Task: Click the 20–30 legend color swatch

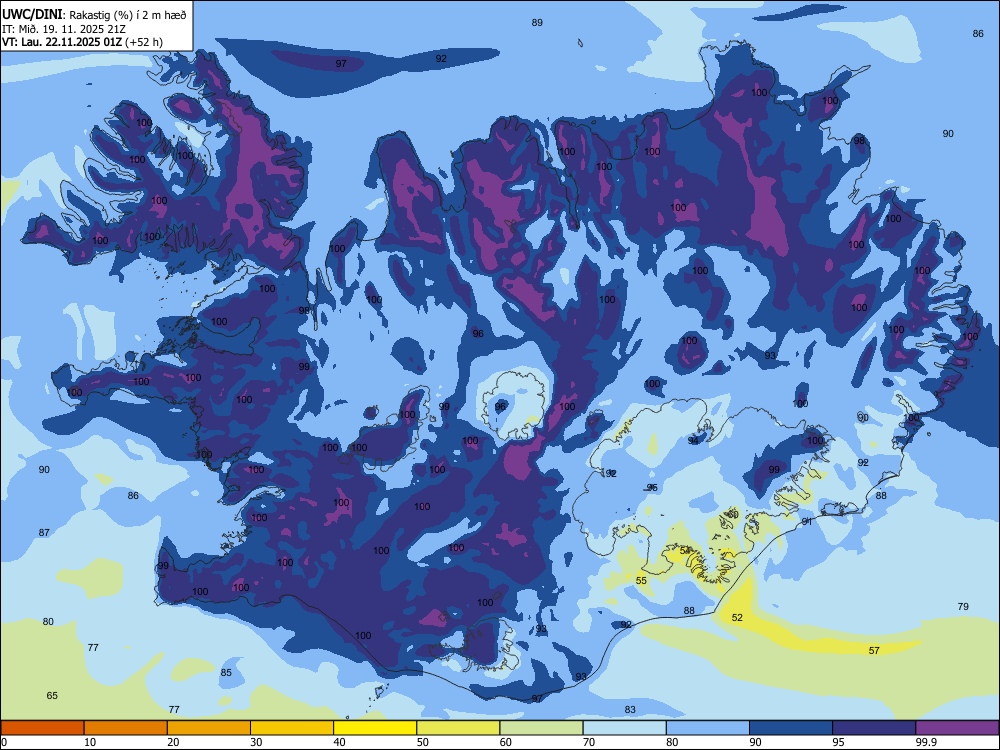Action: point(209,728)
